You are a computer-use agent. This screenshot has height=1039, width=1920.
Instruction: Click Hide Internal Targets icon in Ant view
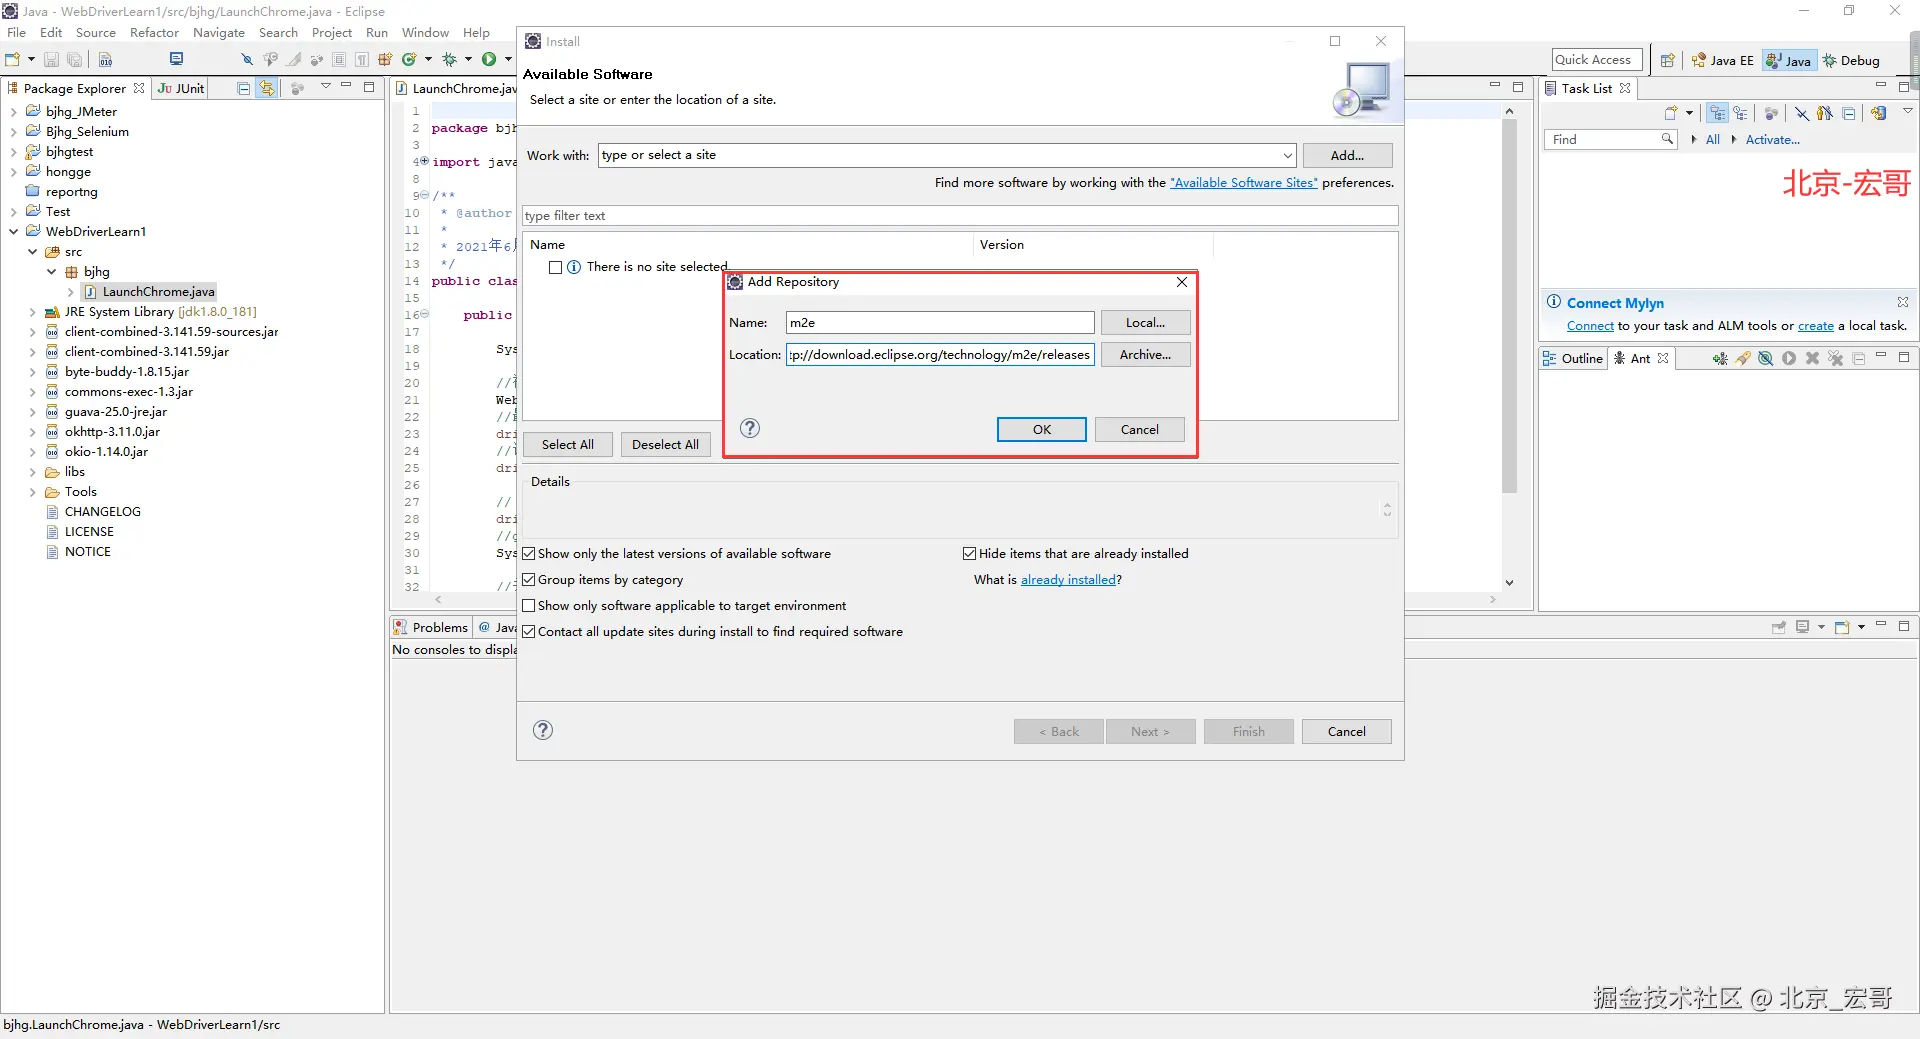pyautogui.click(x=1766, y=358)
